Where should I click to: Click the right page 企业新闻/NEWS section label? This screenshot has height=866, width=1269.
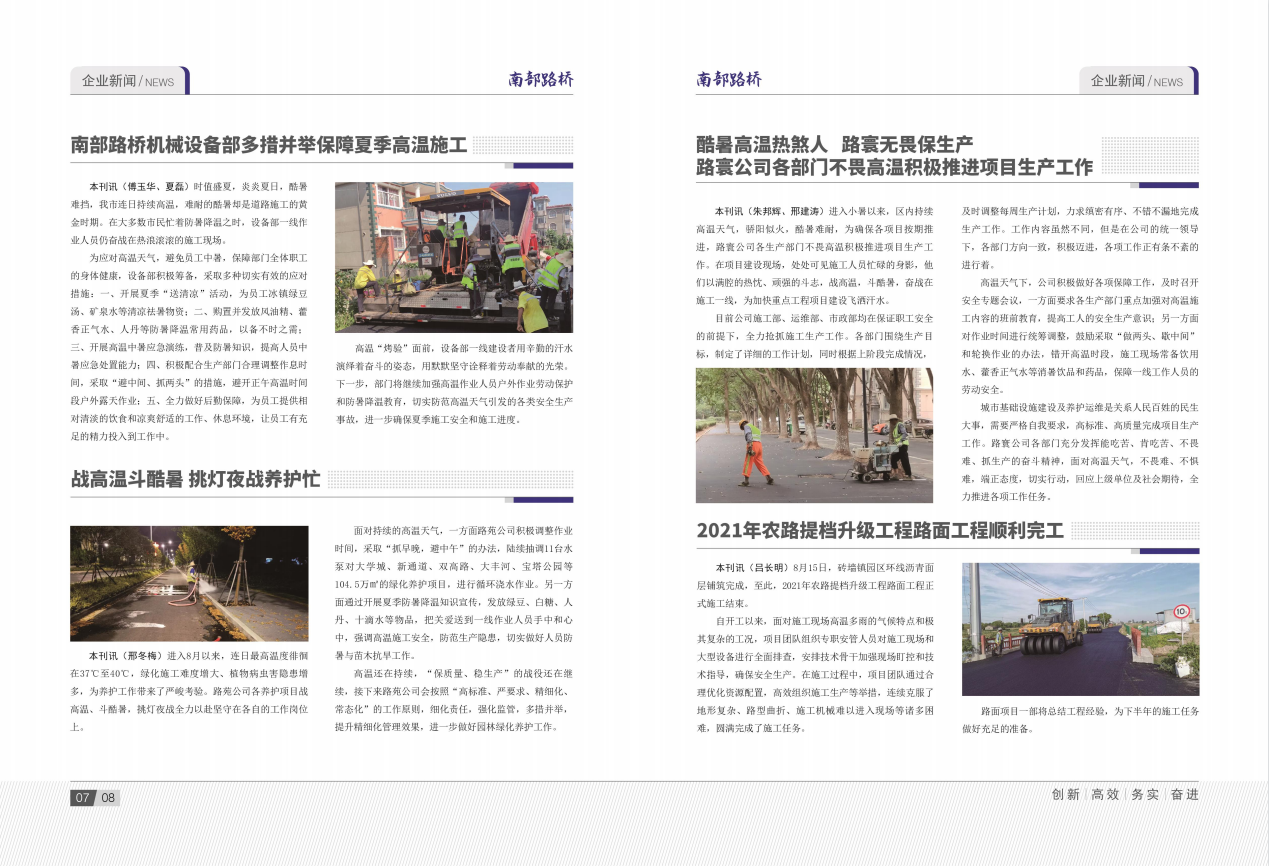pos(1138,81)
